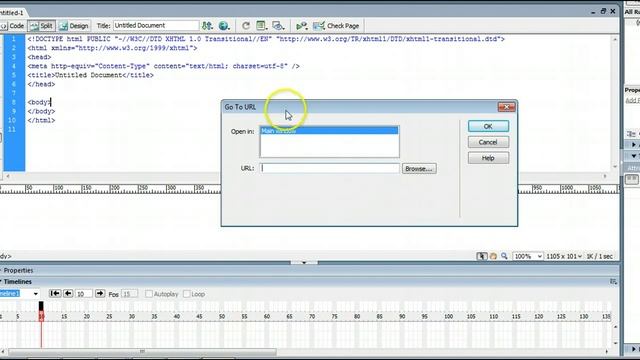Step timeline back one frame
Image resolution: width=640 pixels, height=360 pixels.
pos(68,293)
